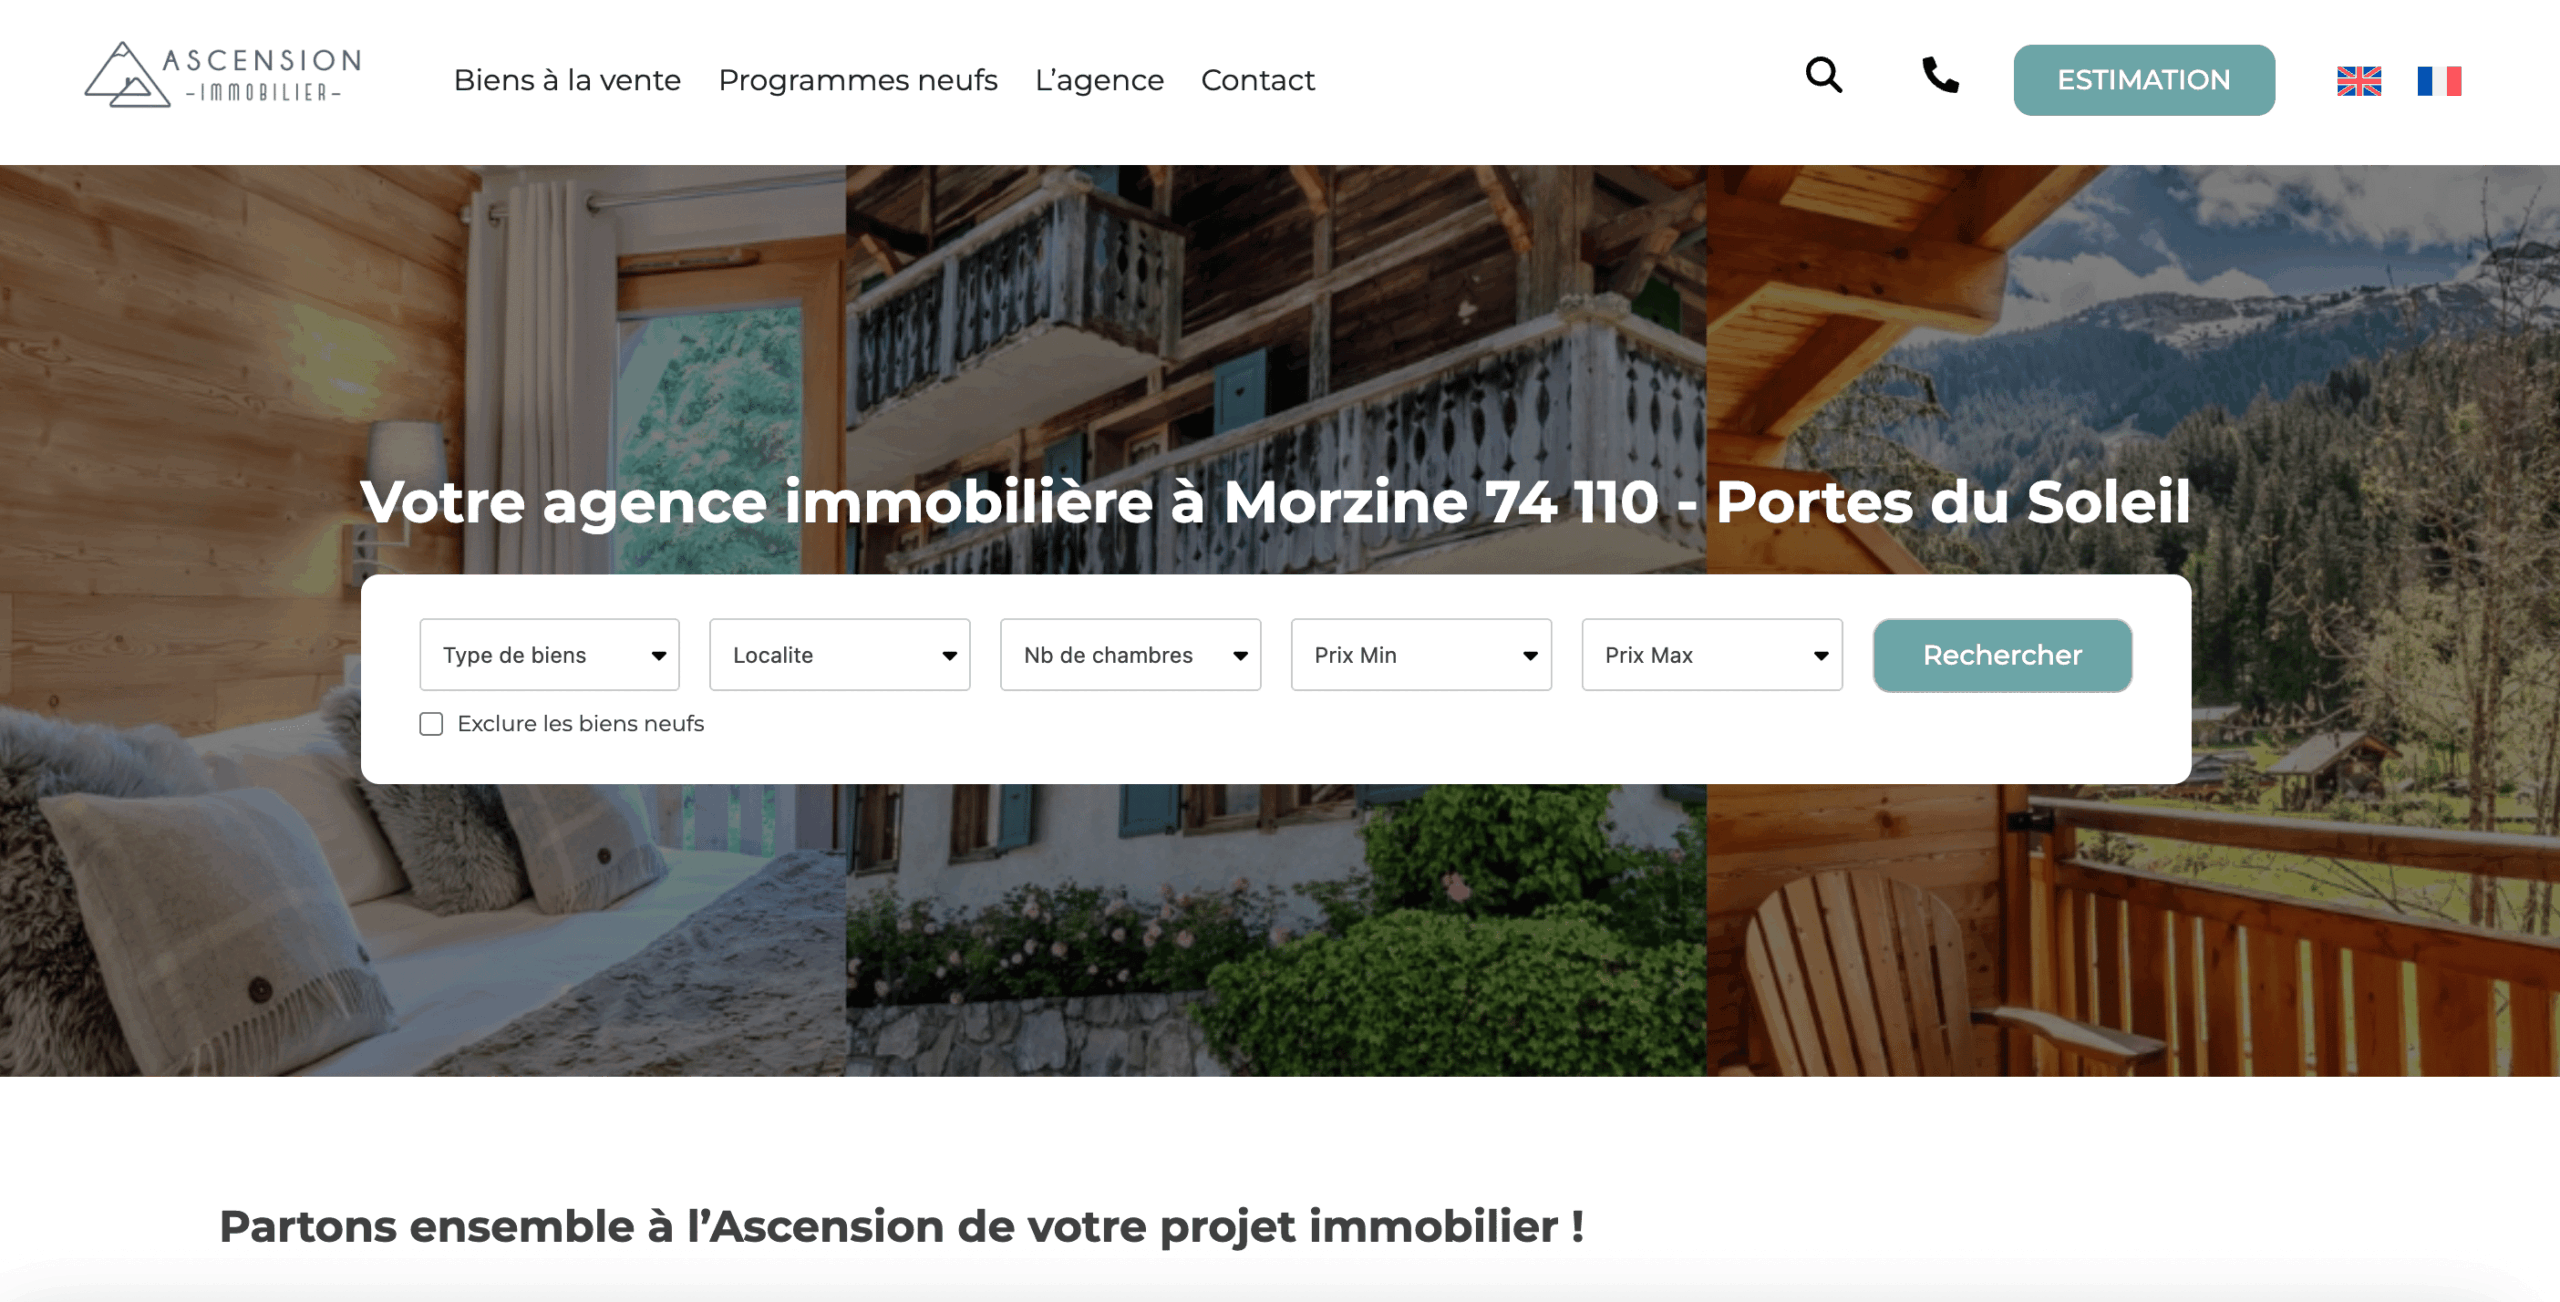Screen dimensions: 2560x1302
Task: Open the Localite dropdown
Action: tap(840, 655)
